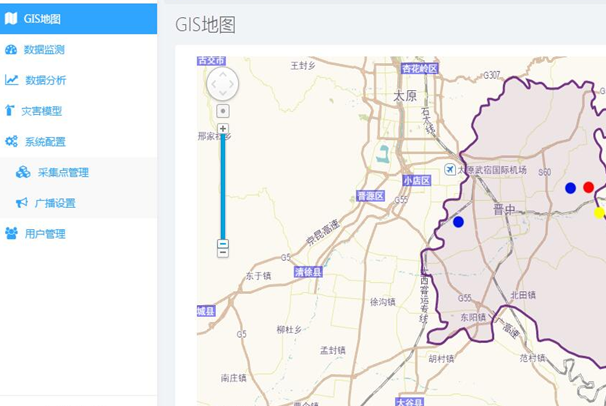Open 广播设置 submenu entry
Screen dimensions: 606x406
[55, 203]
